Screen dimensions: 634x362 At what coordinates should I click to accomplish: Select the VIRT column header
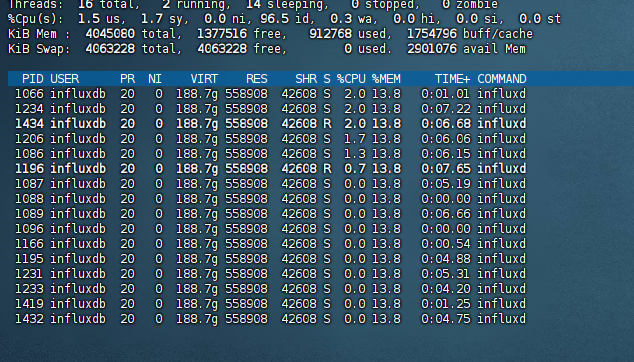204,78
